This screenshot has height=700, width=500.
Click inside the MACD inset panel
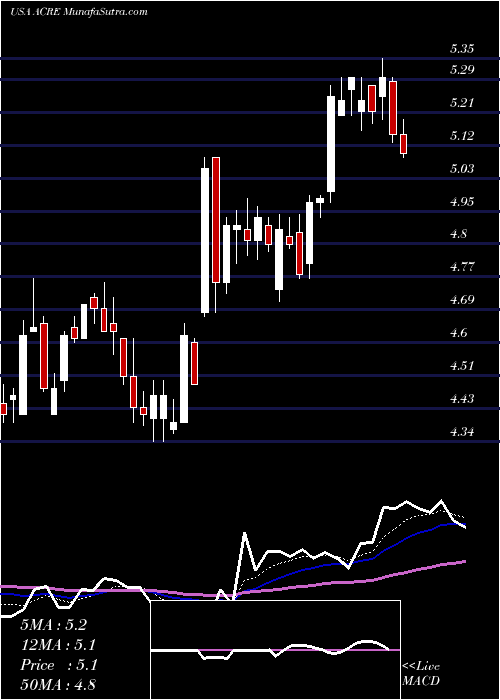click(275, 650)
